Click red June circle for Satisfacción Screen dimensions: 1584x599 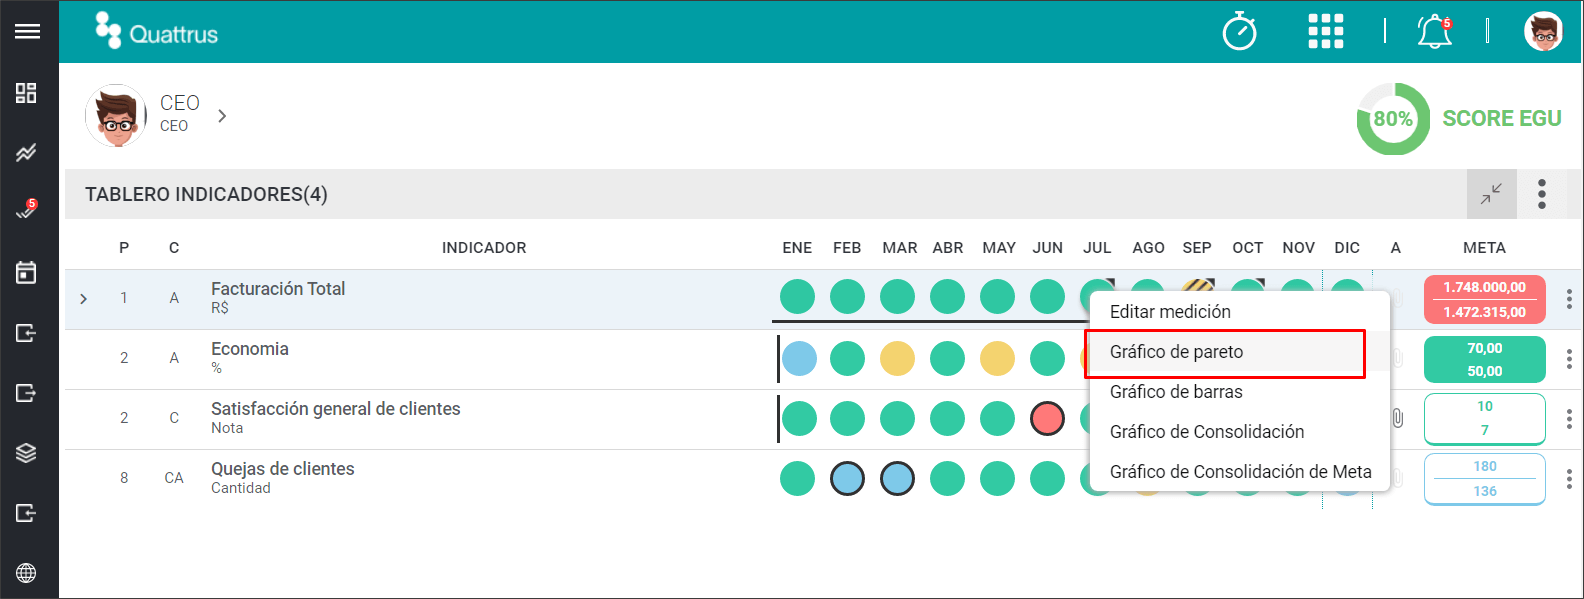tap(1047, 419)
